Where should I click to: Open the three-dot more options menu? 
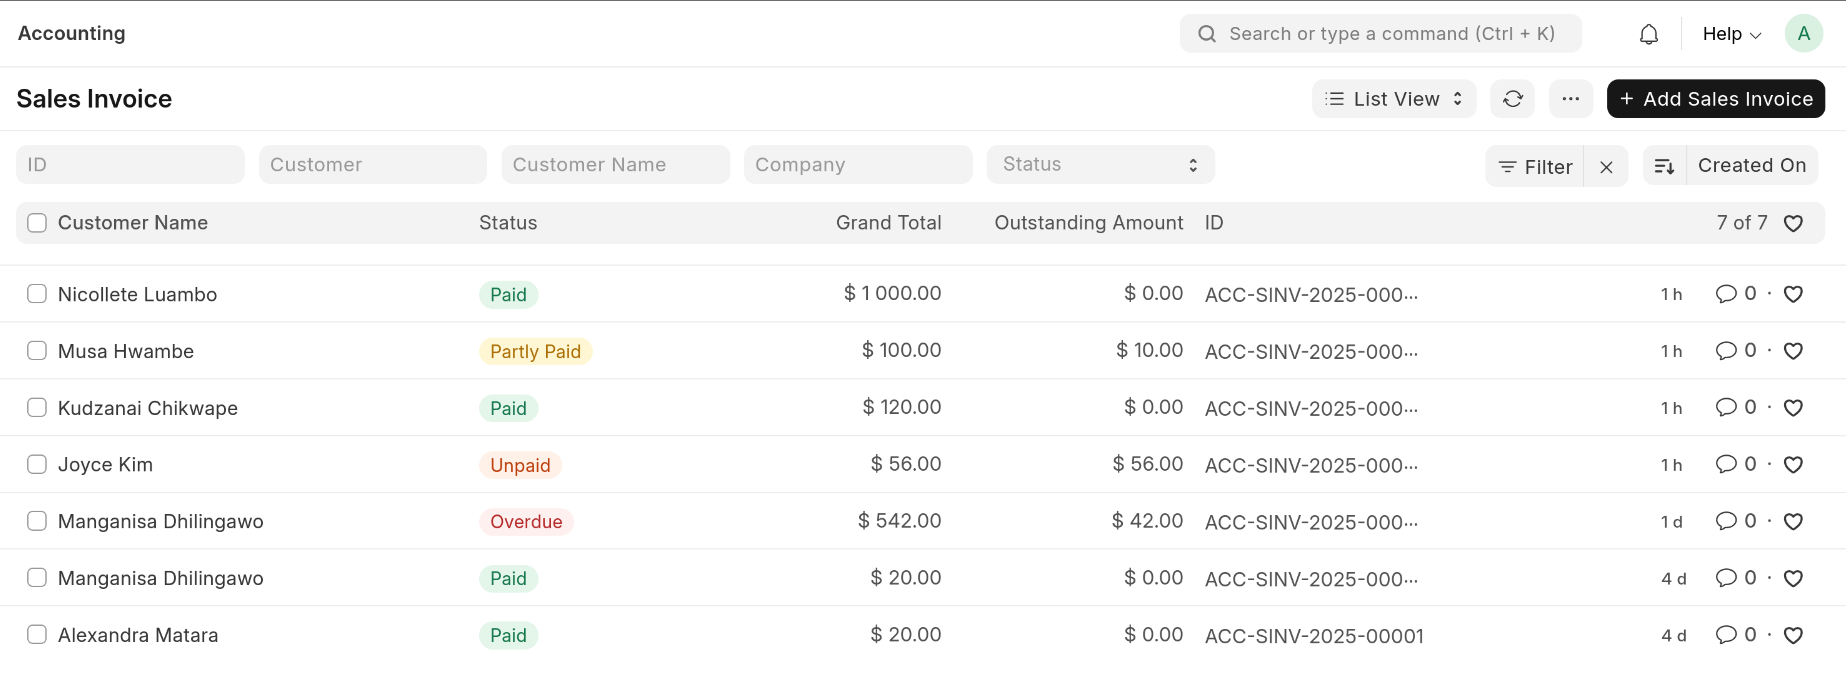(1571, 99)
